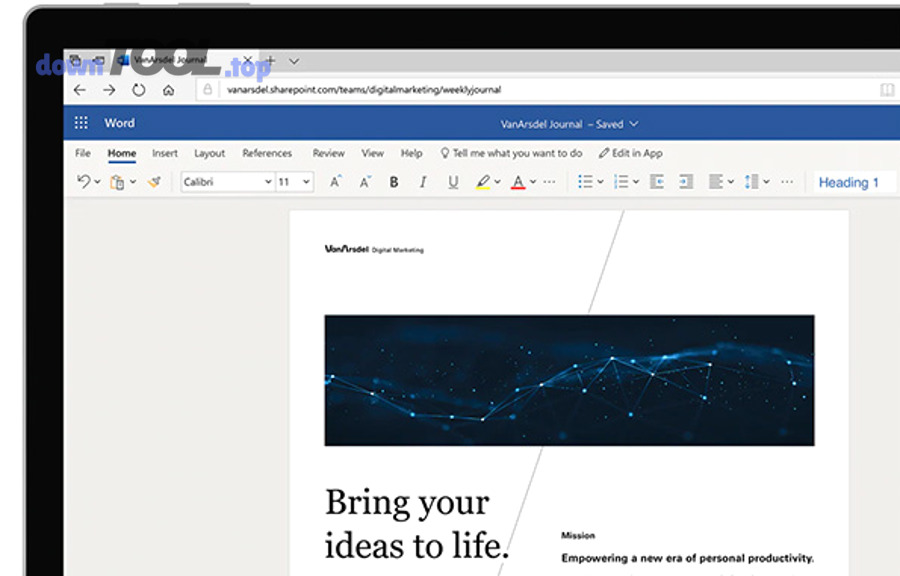Apply the Heading 1 style
Image resolution: width=900 pixels, height=576 pixels.
tap(851, 181)
